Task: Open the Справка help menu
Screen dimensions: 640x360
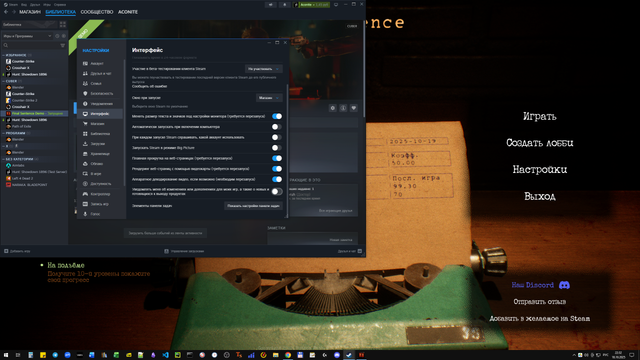Action: pyautogui.click(x=60, y=4)
